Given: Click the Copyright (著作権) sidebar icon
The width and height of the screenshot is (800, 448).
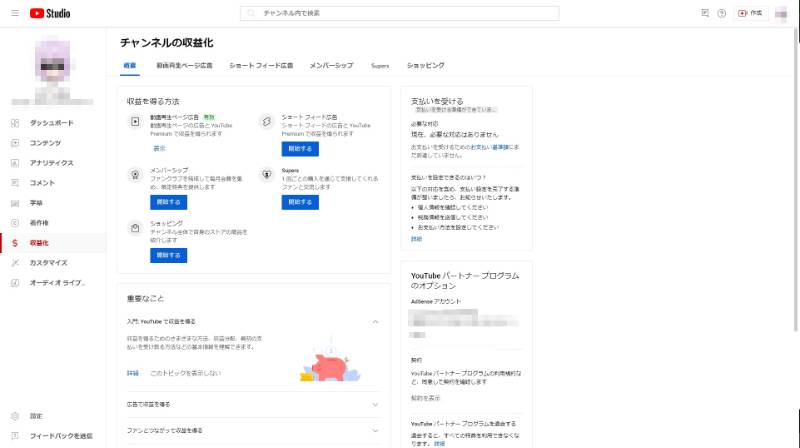Looking at the screenshot, I should pyautogui.click(x=15, y=223).
